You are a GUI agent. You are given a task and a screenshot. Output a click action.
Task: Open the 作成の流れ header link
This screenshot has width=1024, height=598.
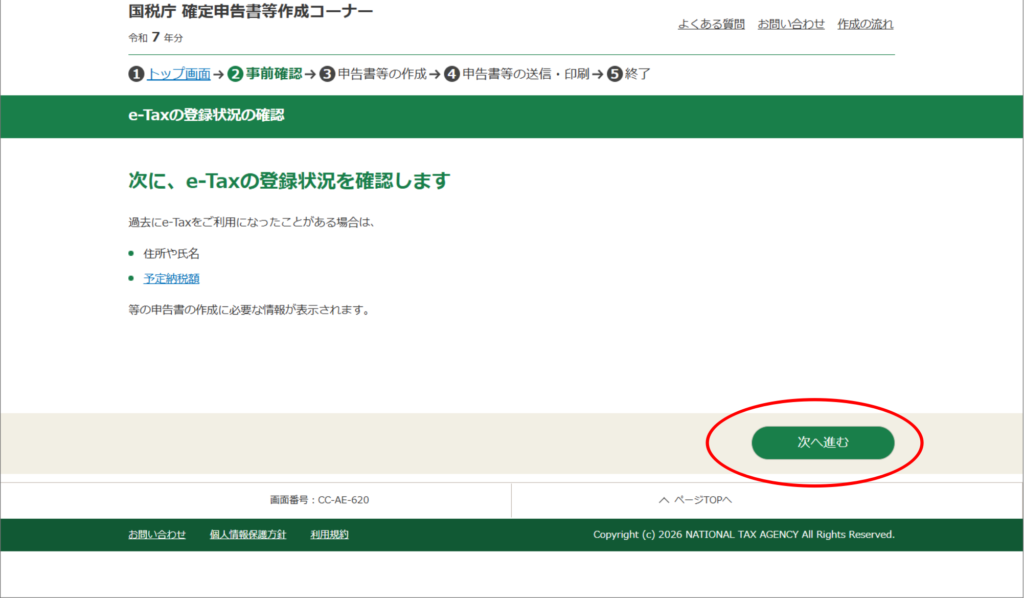[x=865, y=24]
